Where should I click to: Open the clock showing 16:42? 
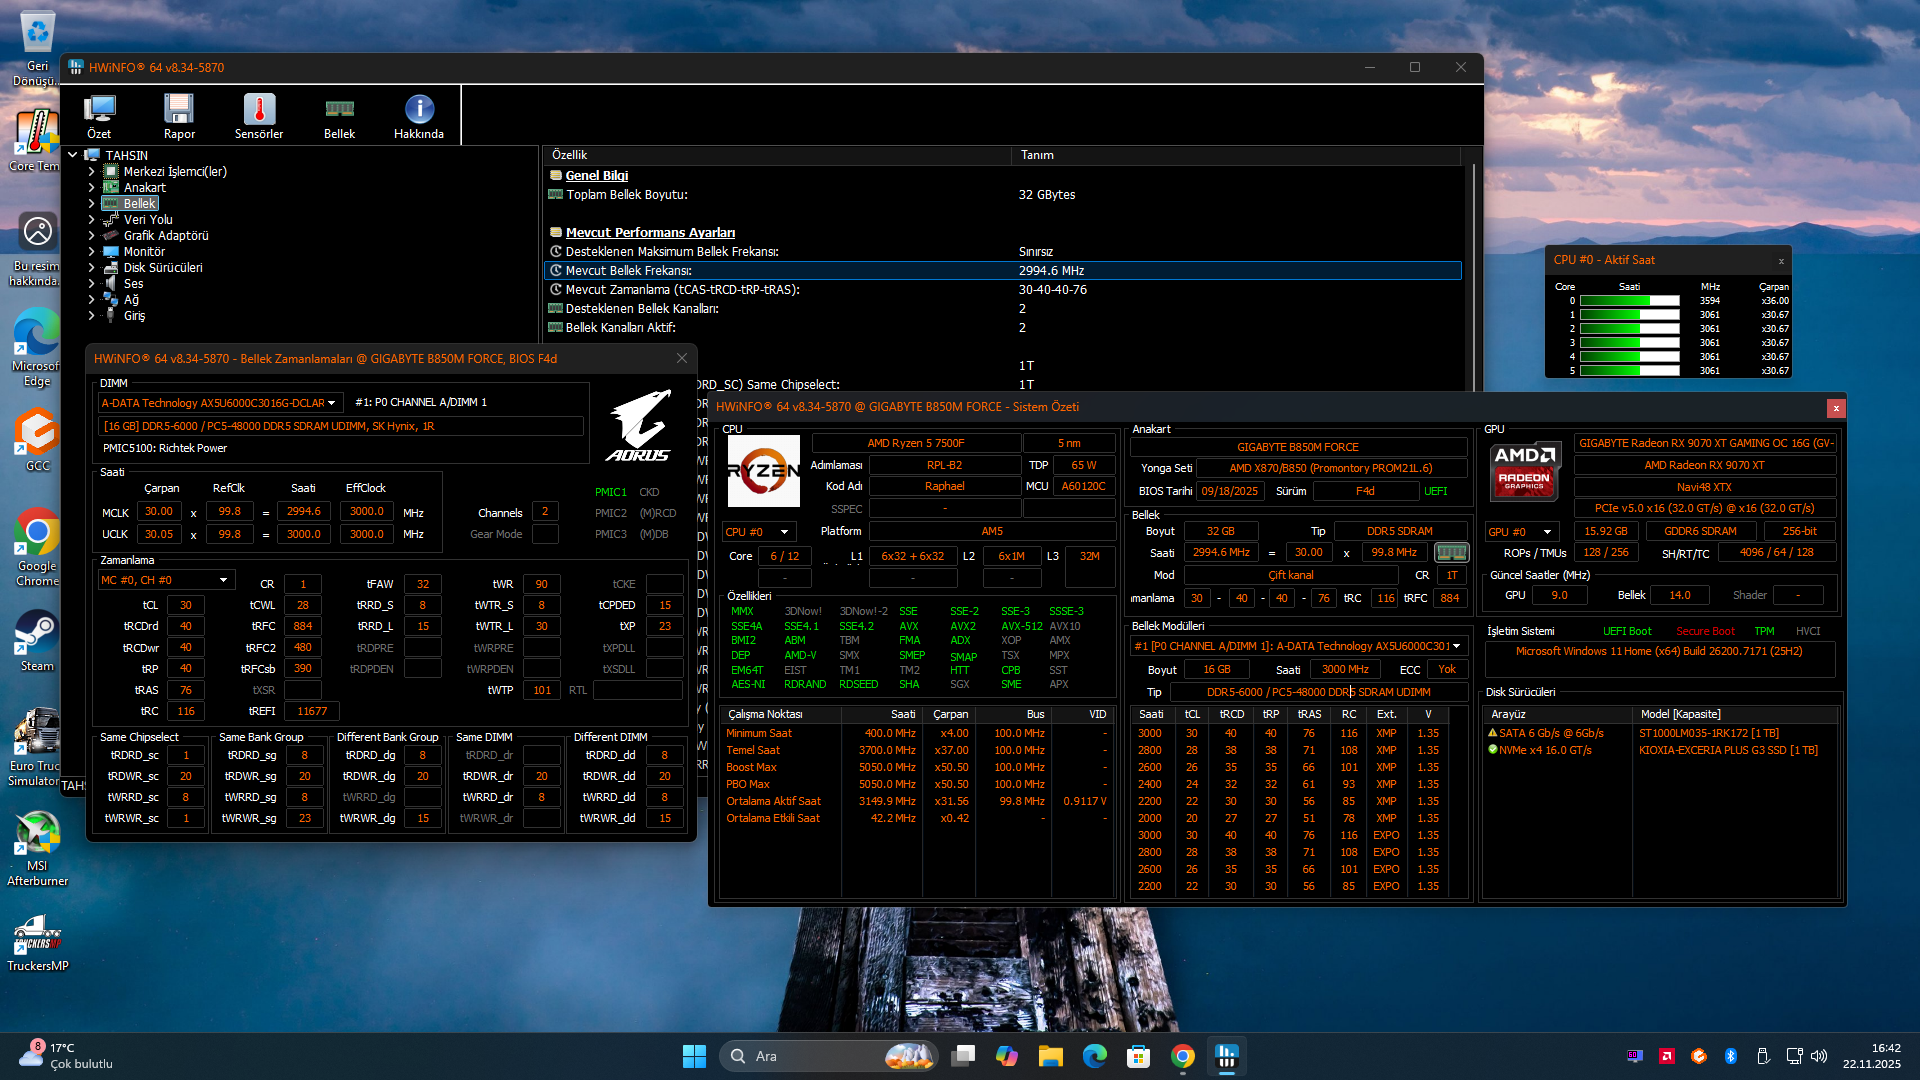click(1872, 1056)
